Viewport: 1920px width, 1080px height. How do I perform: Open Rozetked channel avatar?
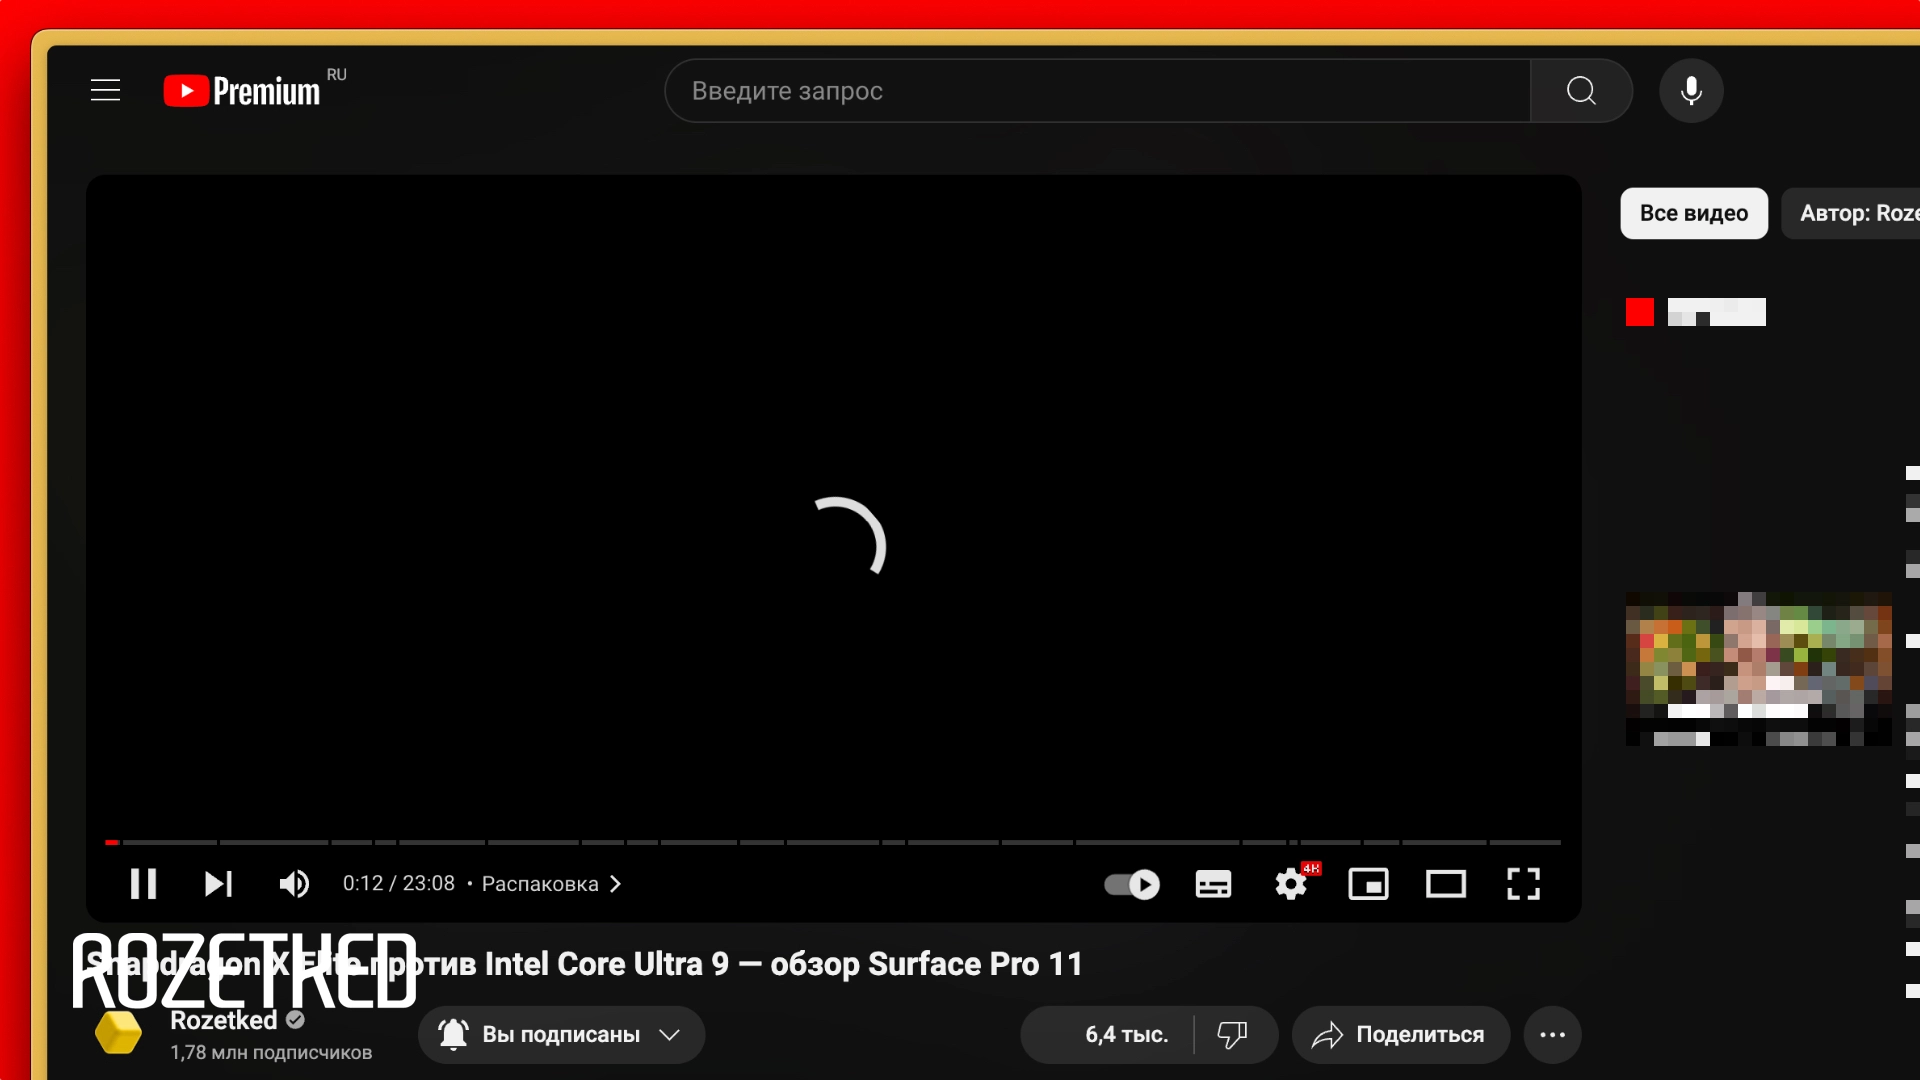point(118,1033)
